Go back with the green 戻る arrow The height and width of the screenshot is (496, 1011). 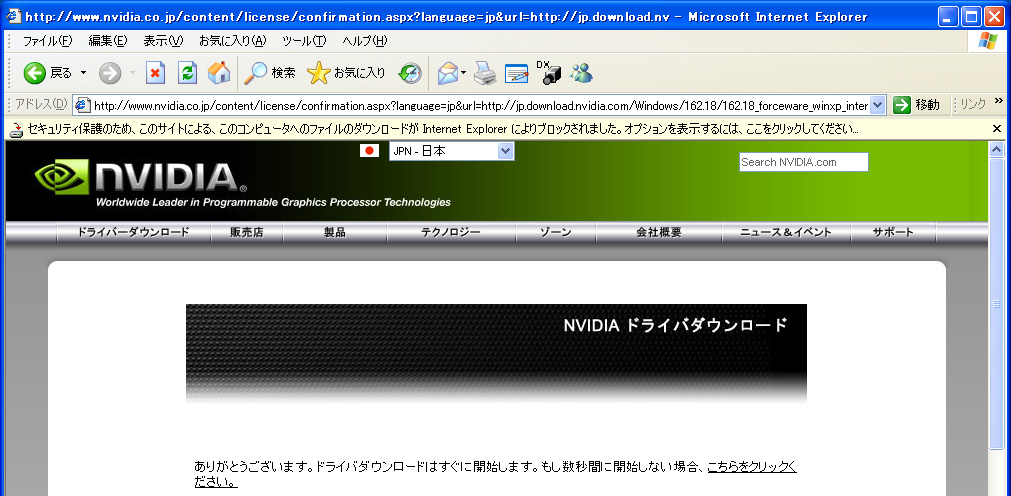tap(47, 74)
